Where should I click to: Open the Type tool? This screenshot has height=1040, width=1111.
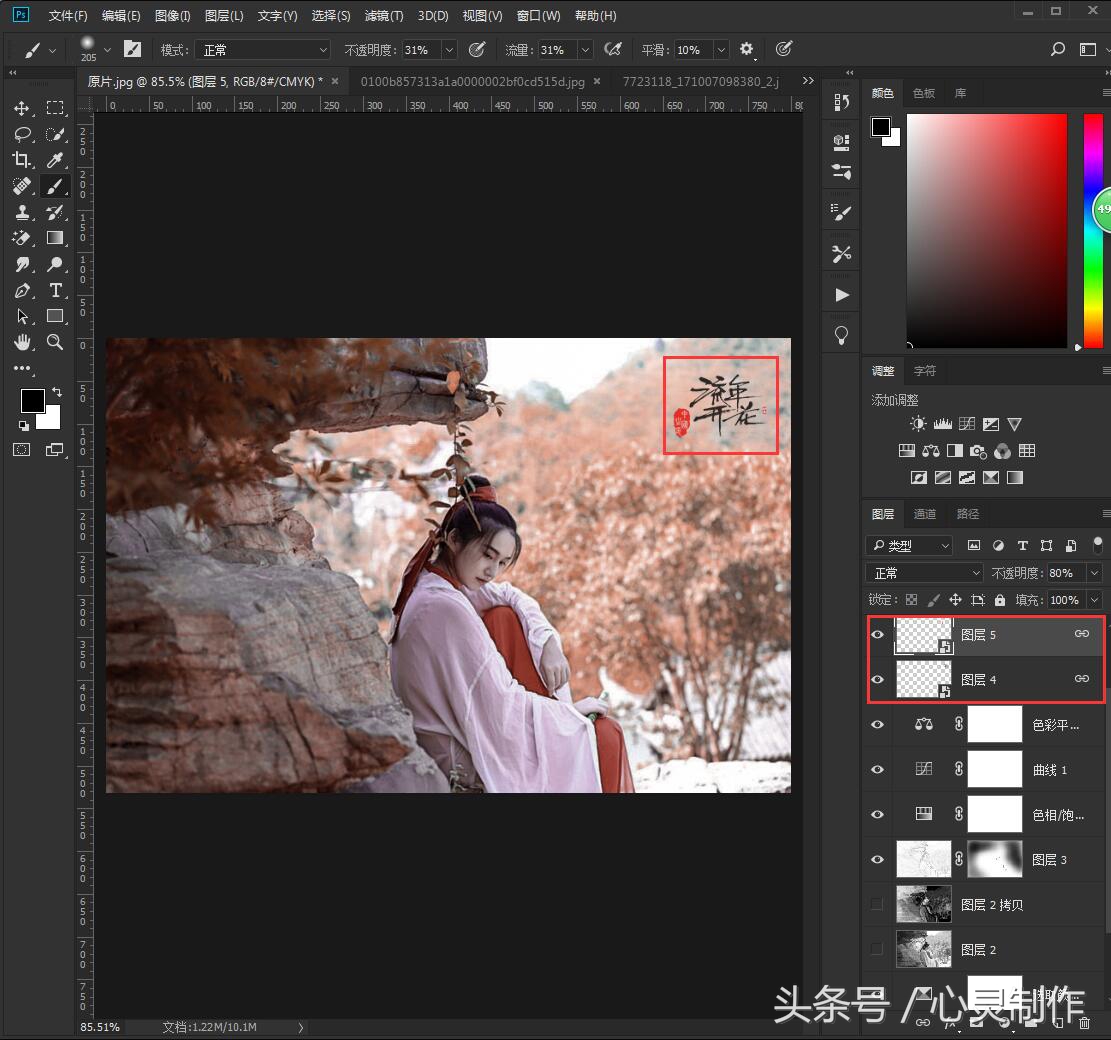point(56,290)
